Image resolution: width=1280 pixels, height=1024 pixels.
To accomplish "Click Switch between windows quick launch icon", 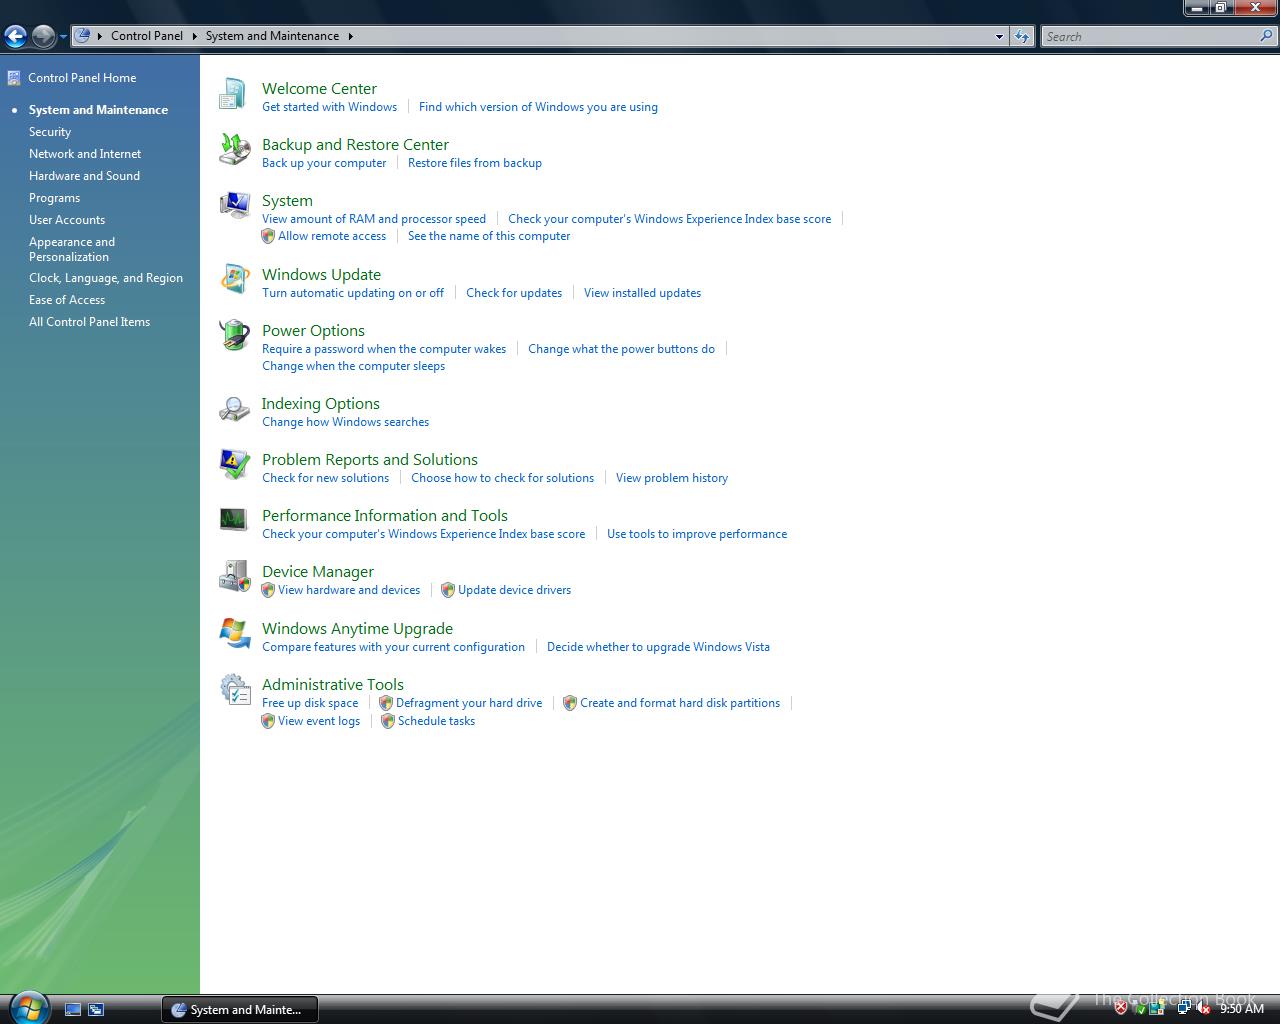I will [x=96, y=1010].
